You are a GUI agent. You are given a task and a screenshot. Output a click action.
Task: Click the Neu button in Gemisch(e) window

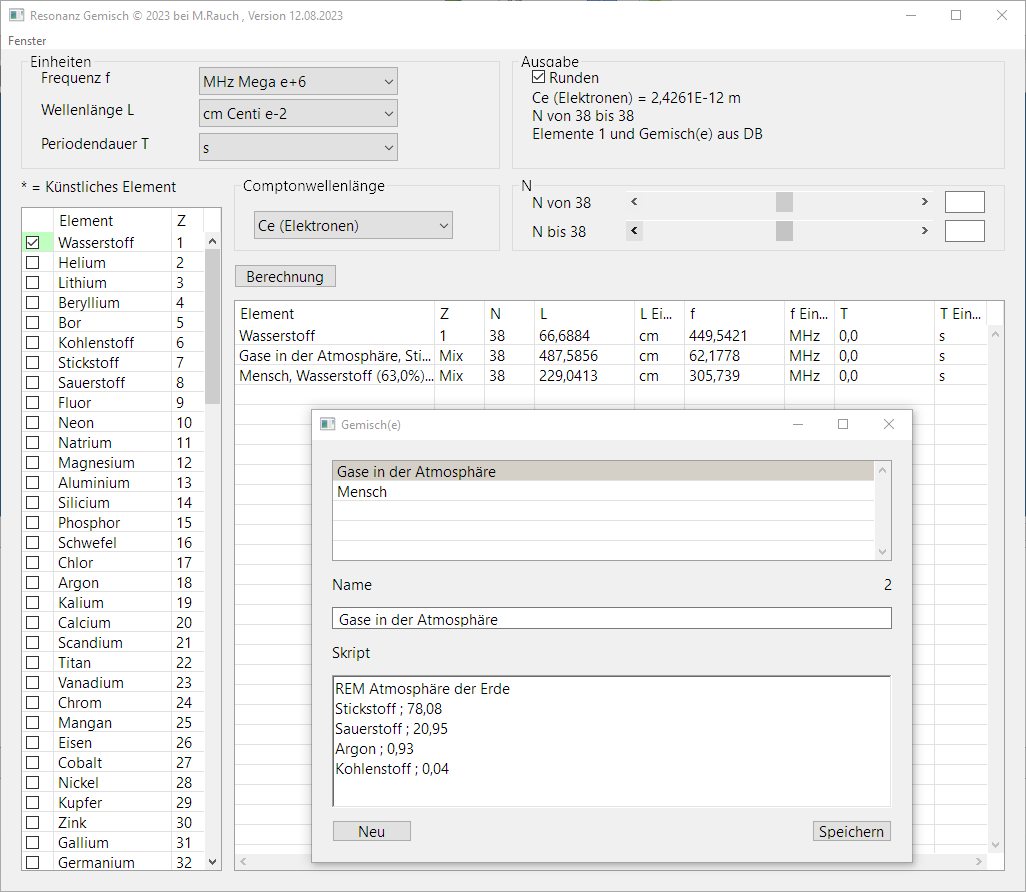coord(372,831)
